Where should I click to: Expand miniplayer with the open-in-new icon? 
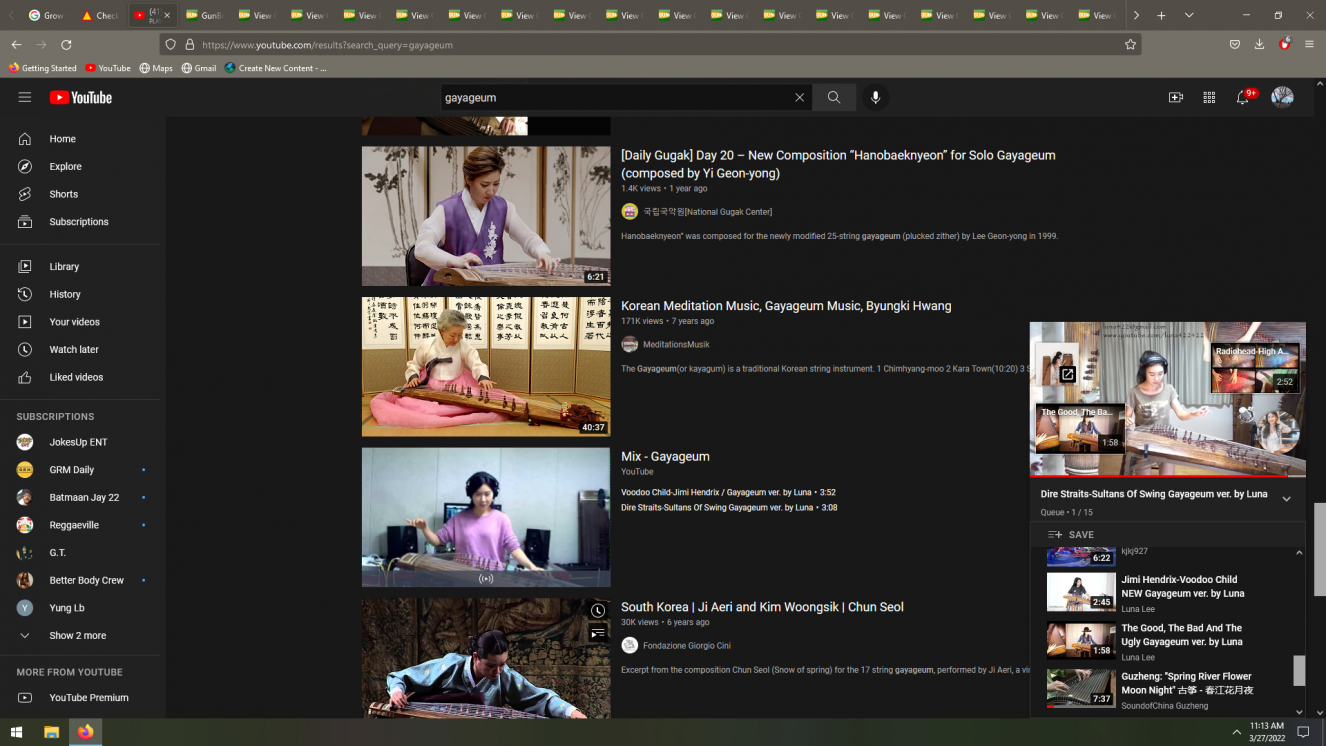[x=1067, y=374]
